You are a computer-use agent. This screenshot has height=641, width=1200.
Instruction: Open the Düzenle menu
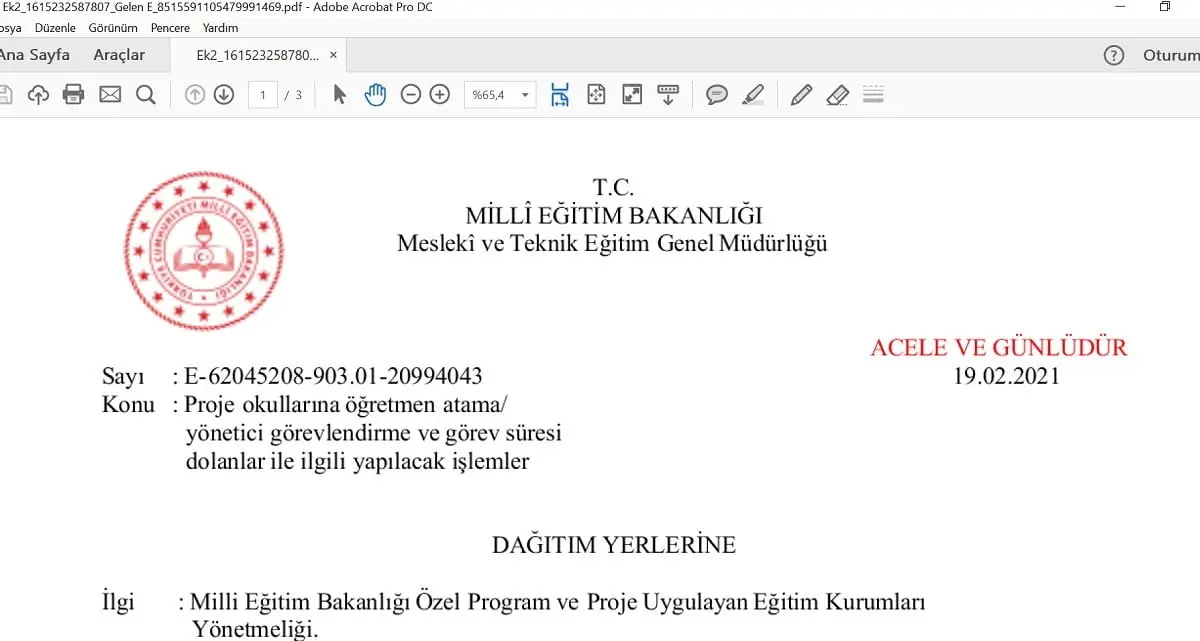pos(55,28)
